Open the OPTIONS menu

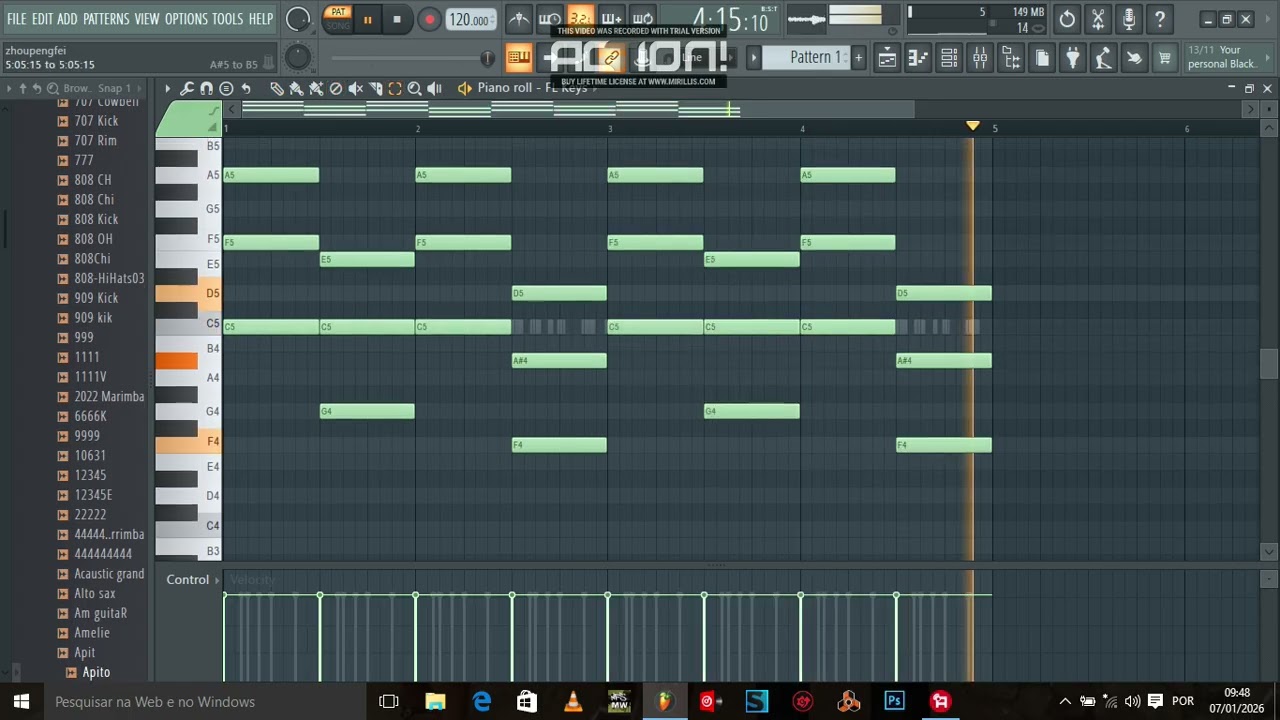coord(186,19)
